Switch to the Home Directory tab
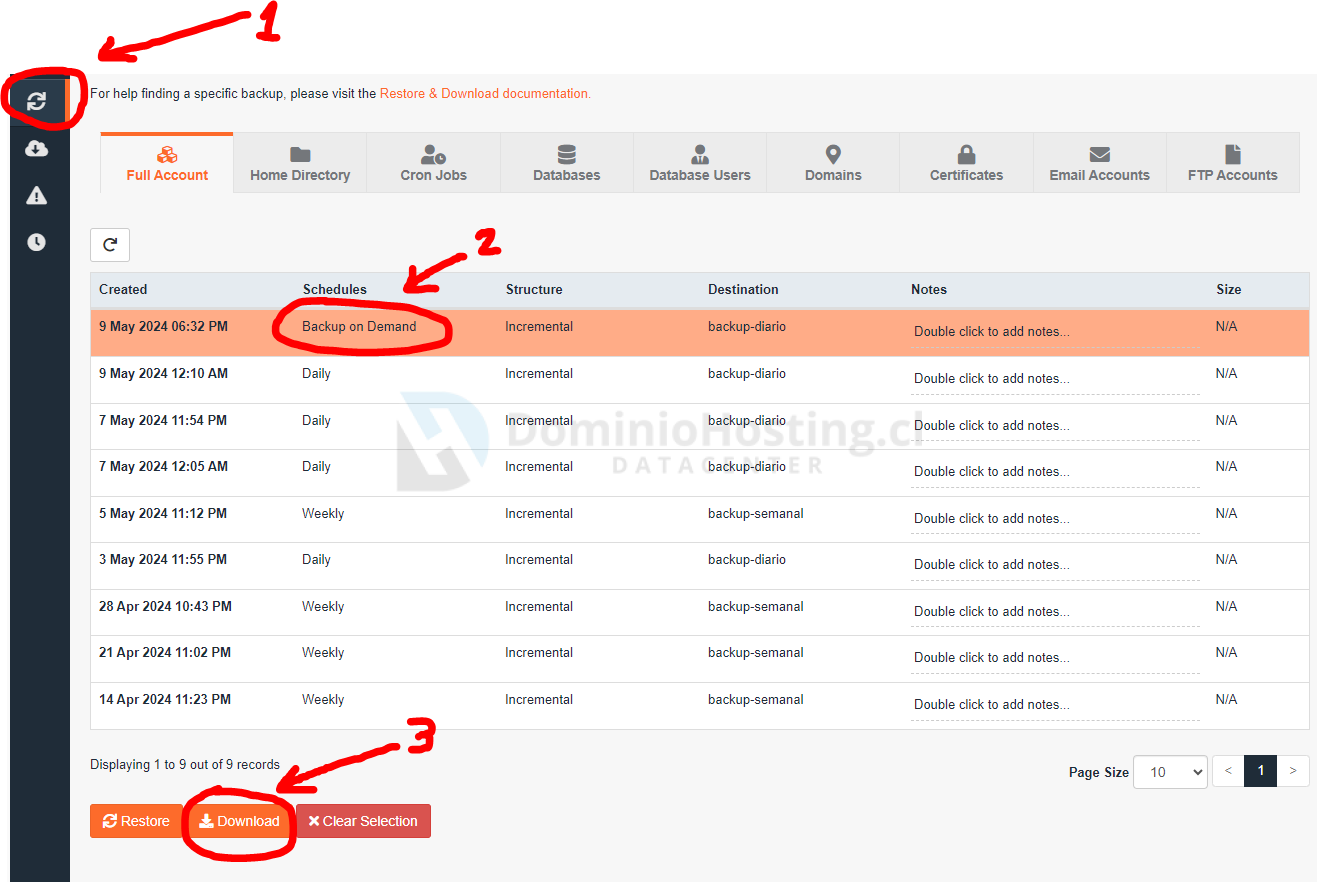Image resolution: width=1317 pixels, height=882 pixels. [x=300, y=163]
